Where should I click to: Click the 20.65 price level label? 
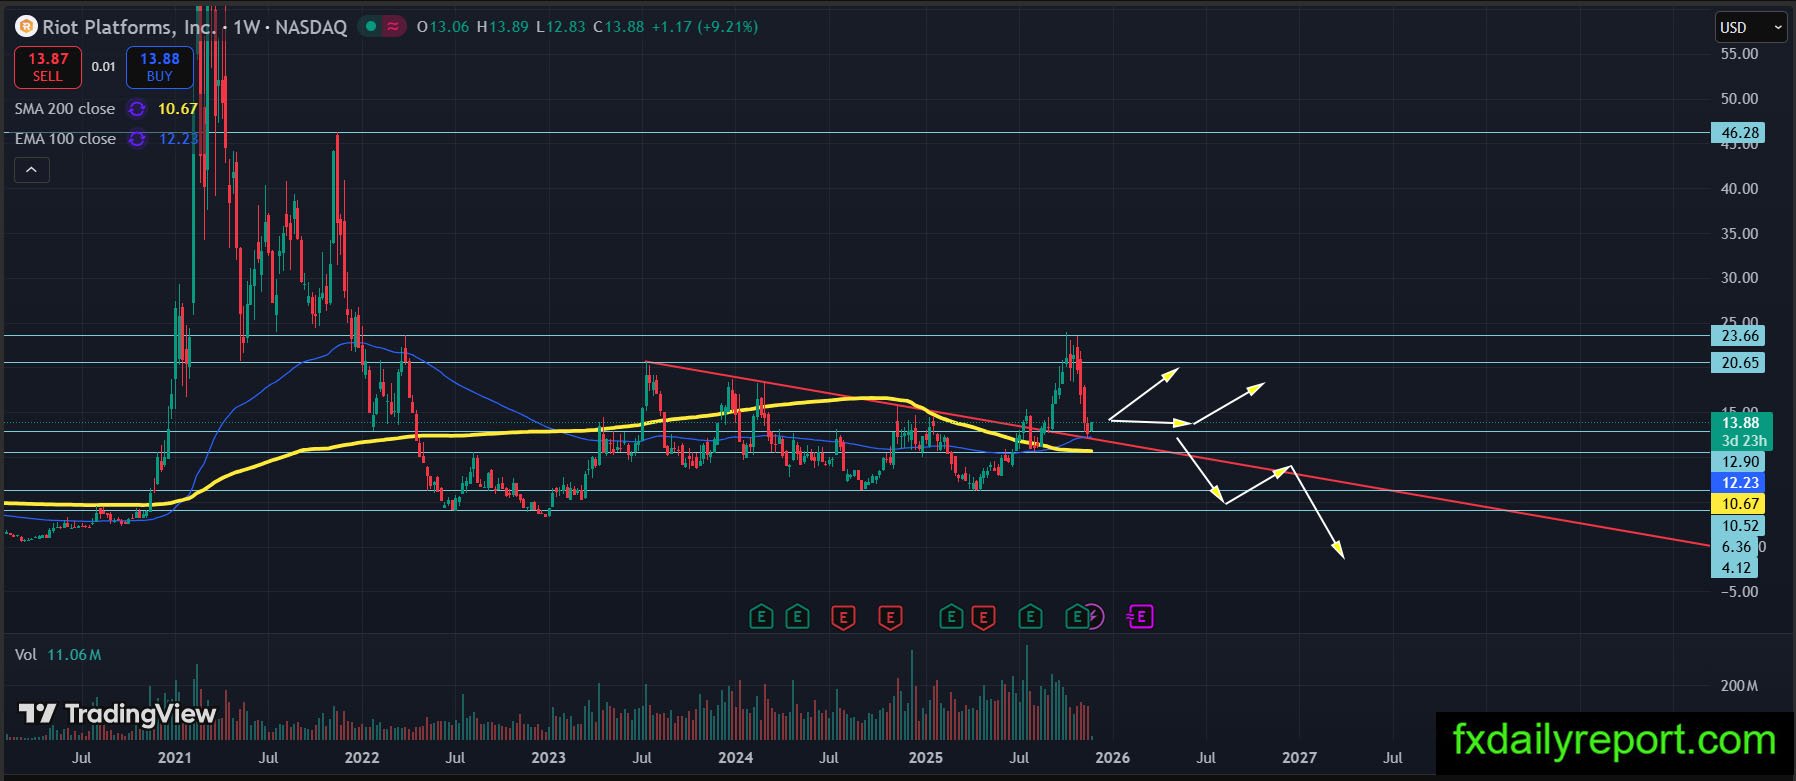coord(1740,363)
